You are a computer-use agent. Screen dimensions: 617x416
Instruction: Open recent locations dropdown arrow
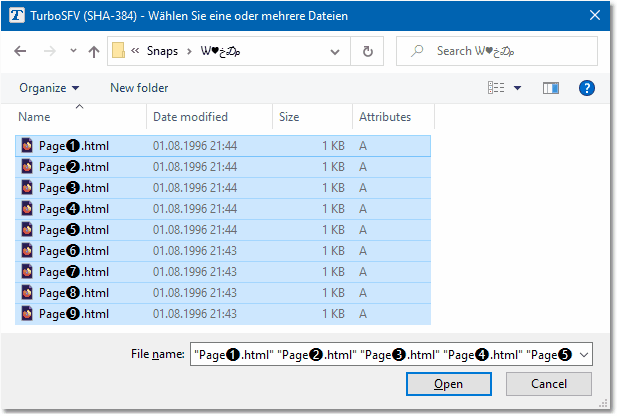point(71,52)
